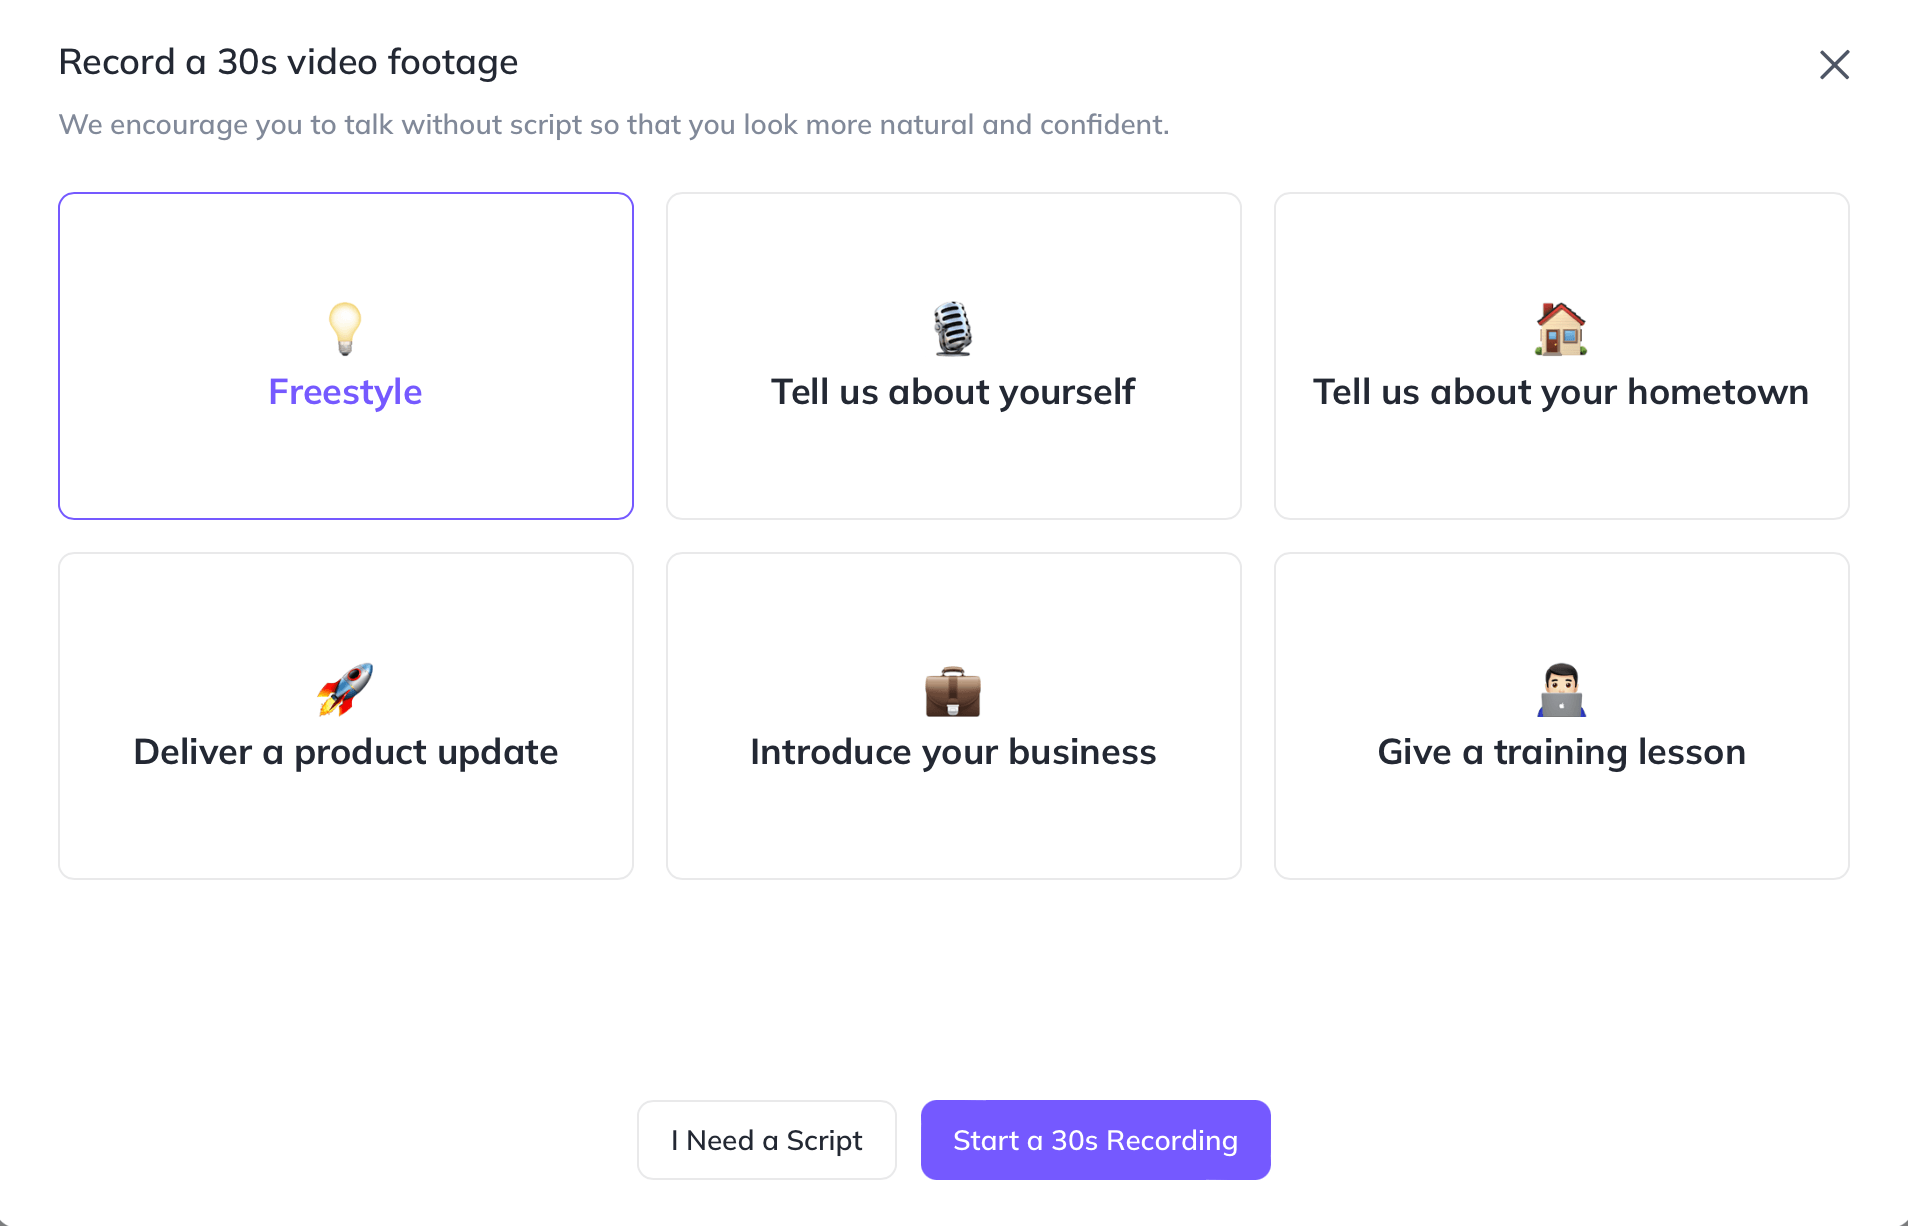The width and height of the screenshot is (1908, 1226).
Task: Click the light bulb Freestyle icon
Action: point(345,328)
